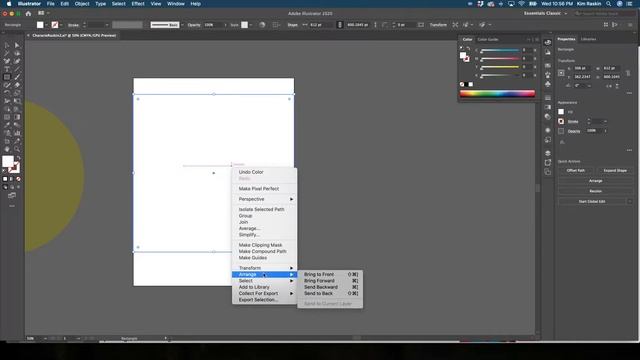This screenshot has width=640, height=360.
Task: Select the Paintbrush tool
Action: 17,77
